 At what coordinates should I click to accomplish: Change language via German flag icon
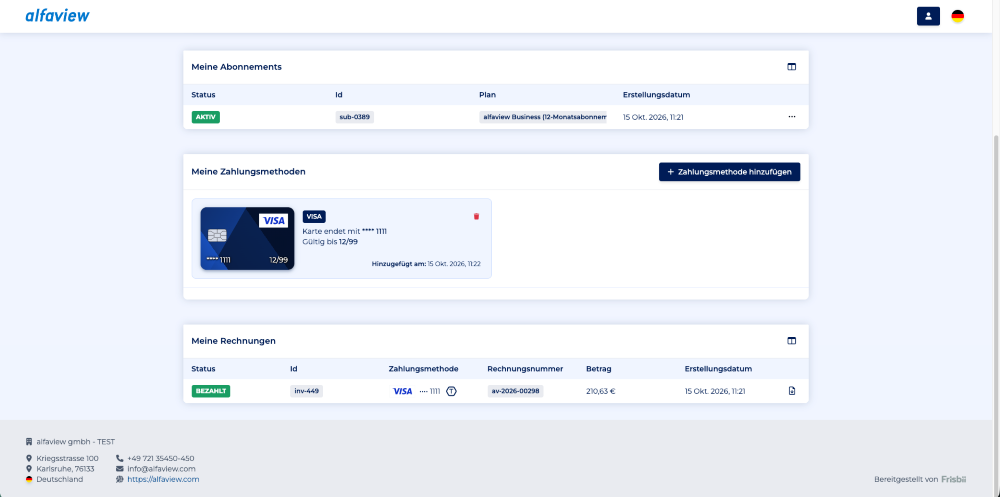click(x=957, y=17)
